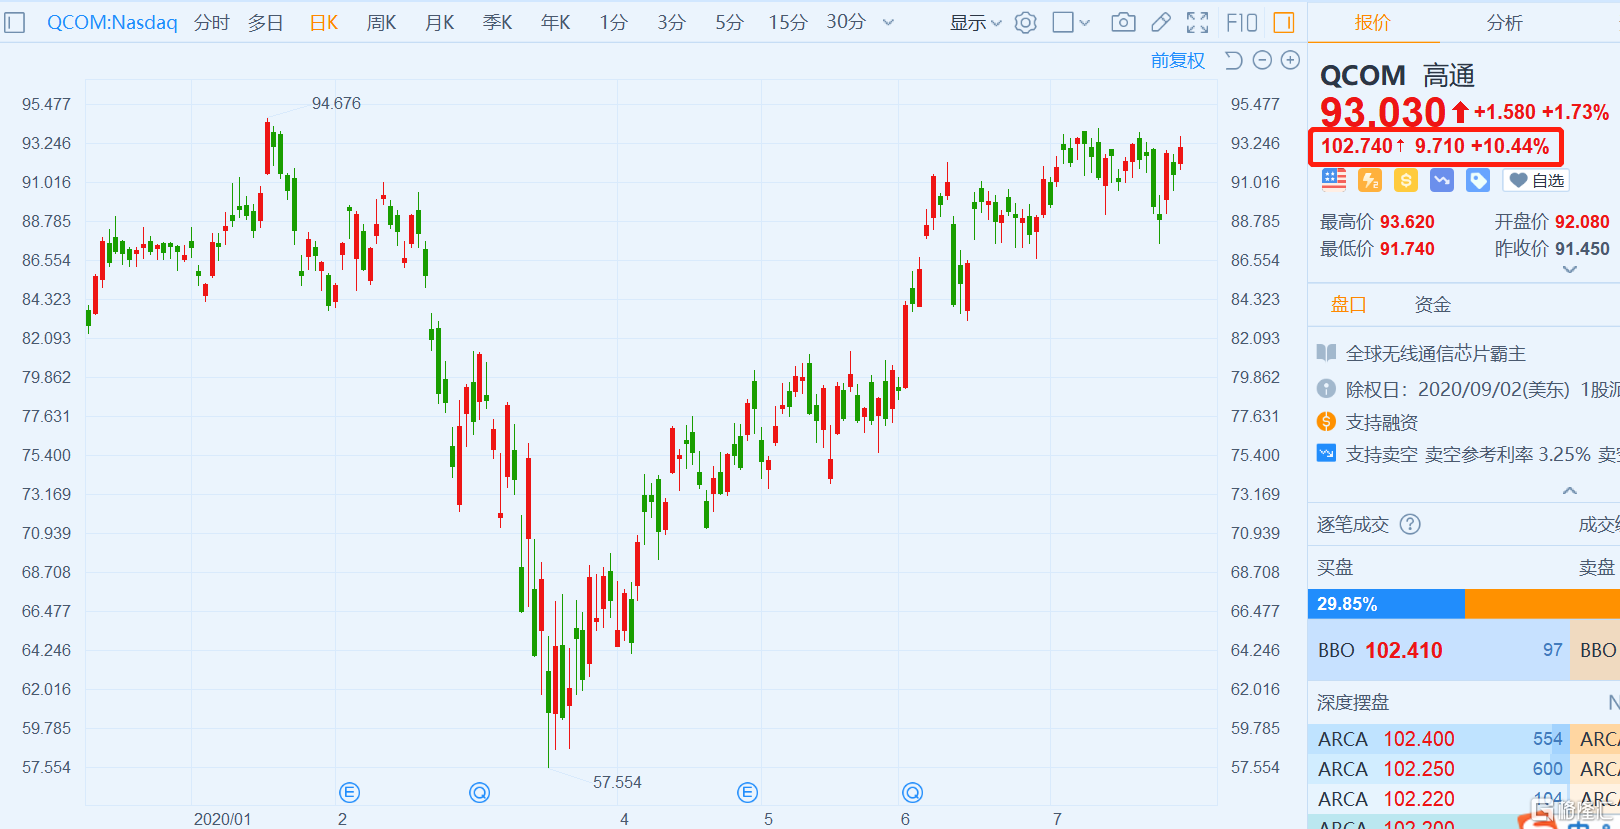Click the blue short-selling chart icon

coord(1442,180)
